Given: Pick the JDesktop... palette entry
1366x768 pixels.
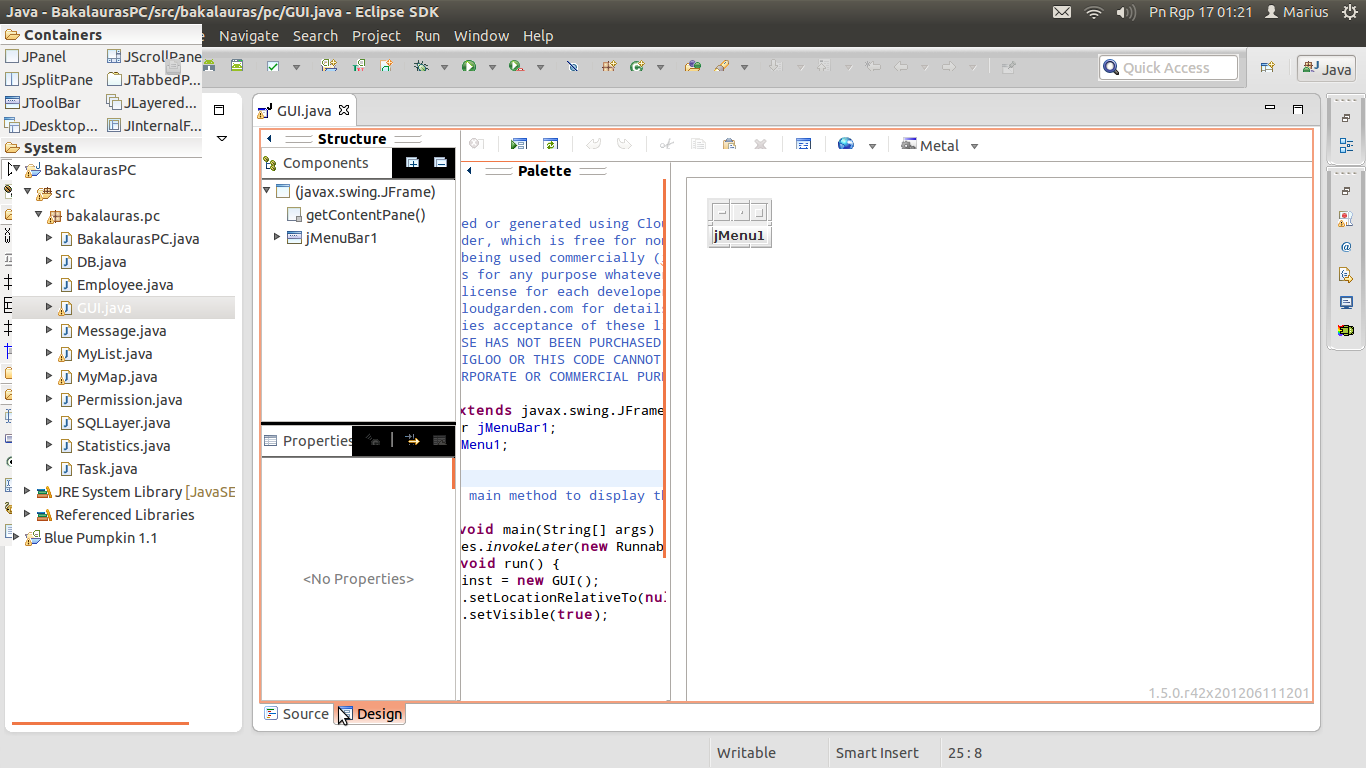Looking at the screenshot, I should point(51,126).
